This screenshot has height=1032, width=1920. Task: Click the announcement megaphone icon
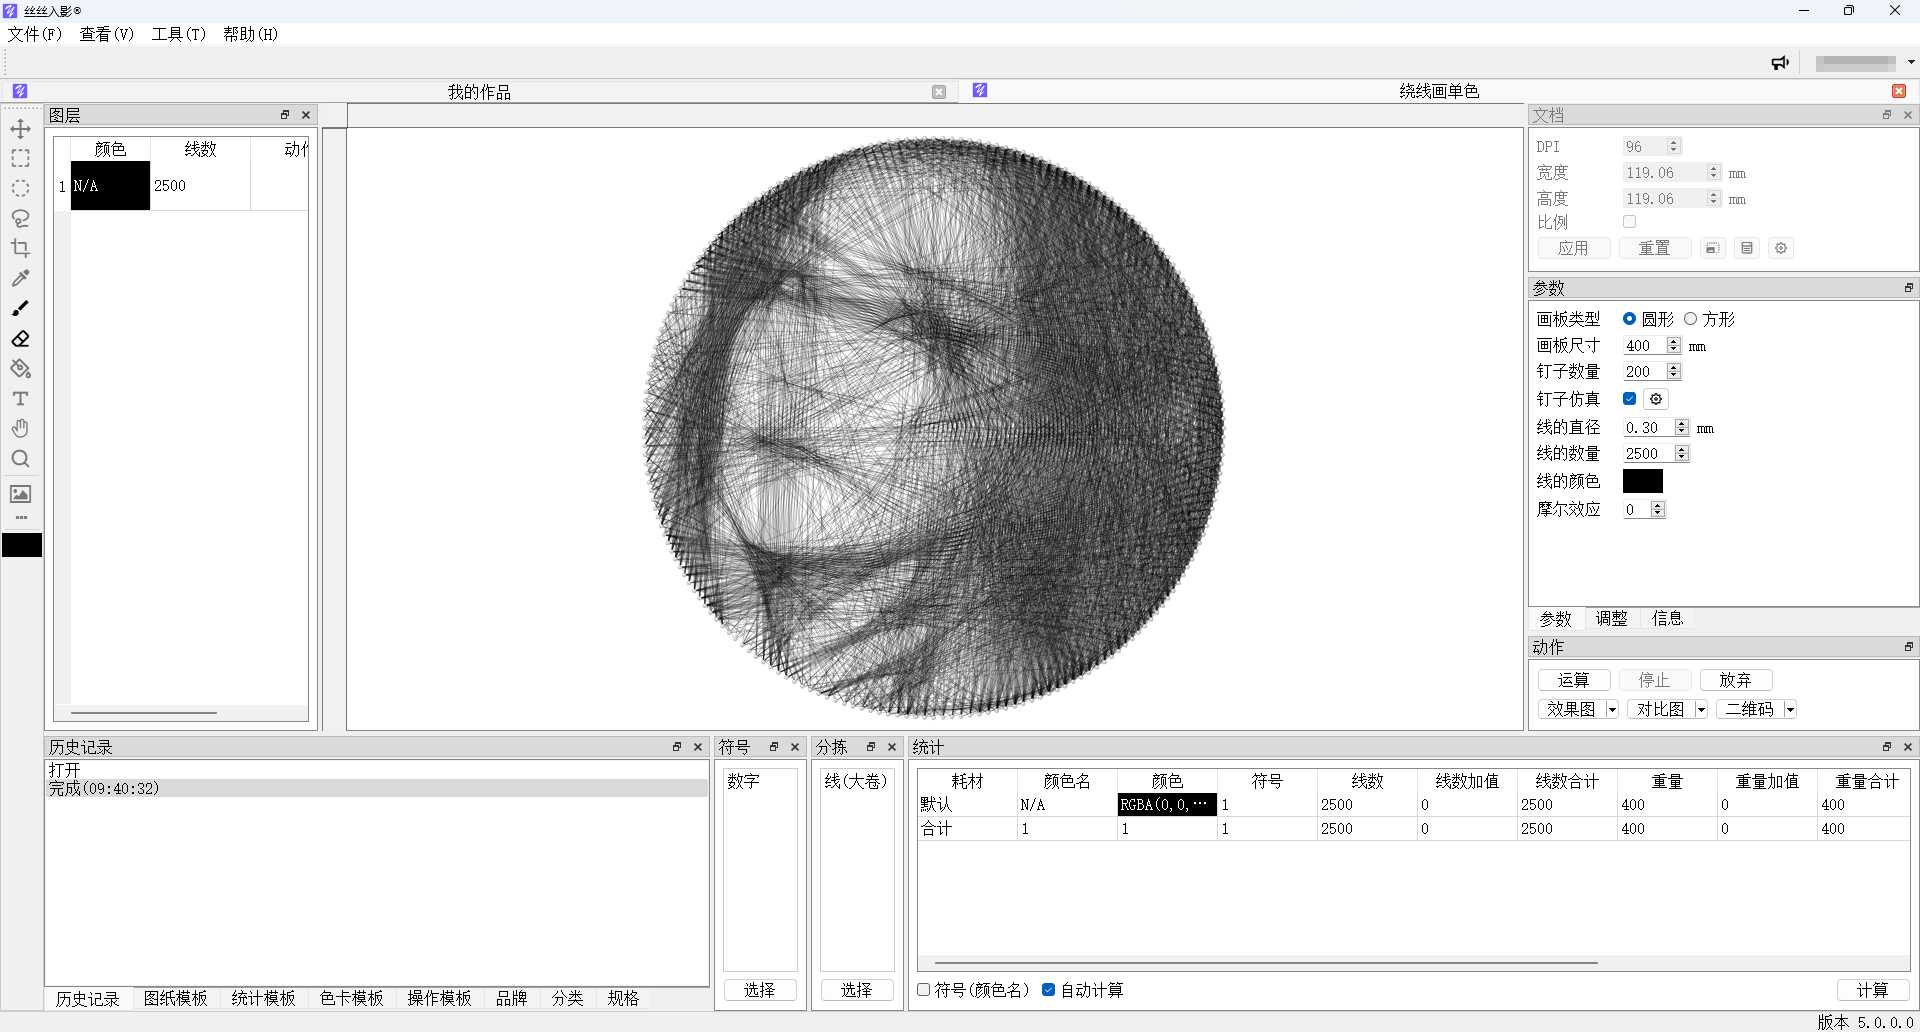[x=1780, y=63]
